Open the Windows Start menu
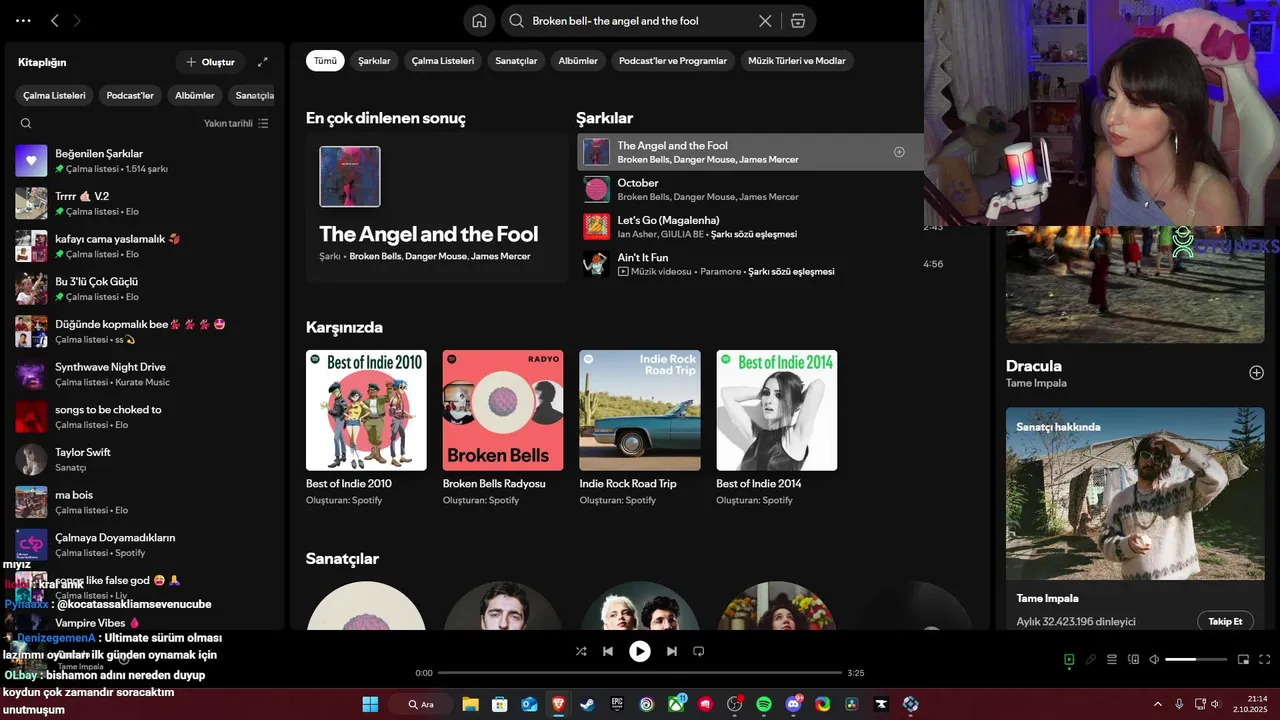The height and width of the screenshot is (720, 1280). click(x=370, y=704)
